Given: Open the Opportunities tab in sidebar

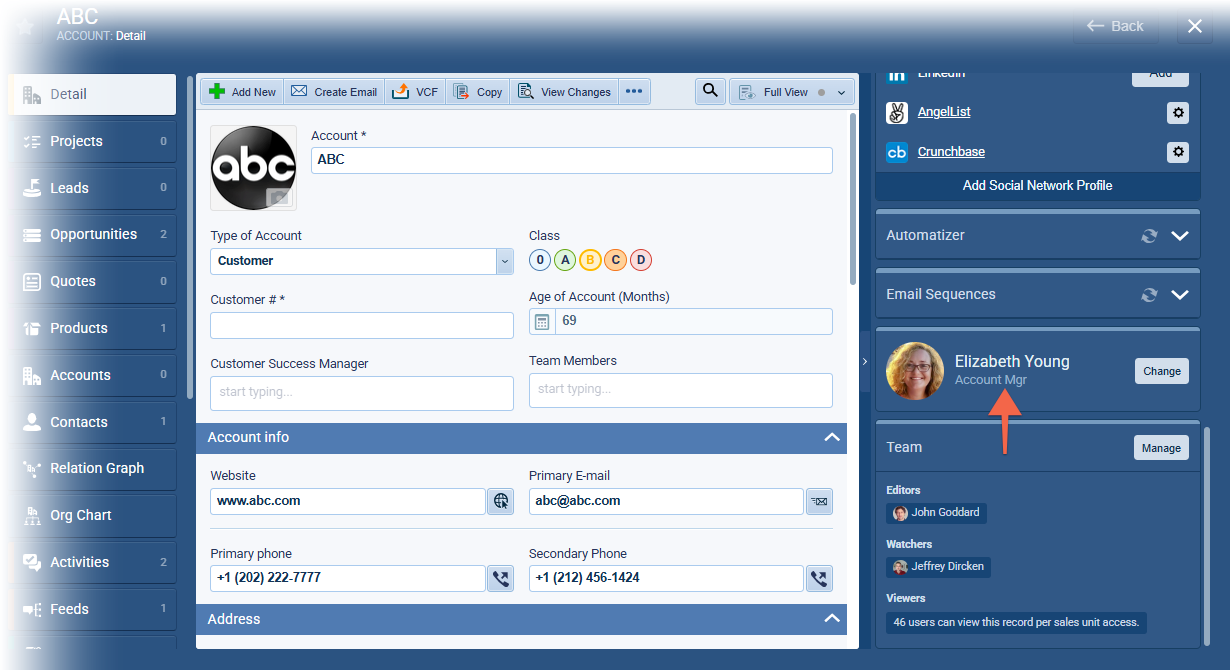Looking at the screenshot, I should (x=94, y=235).
